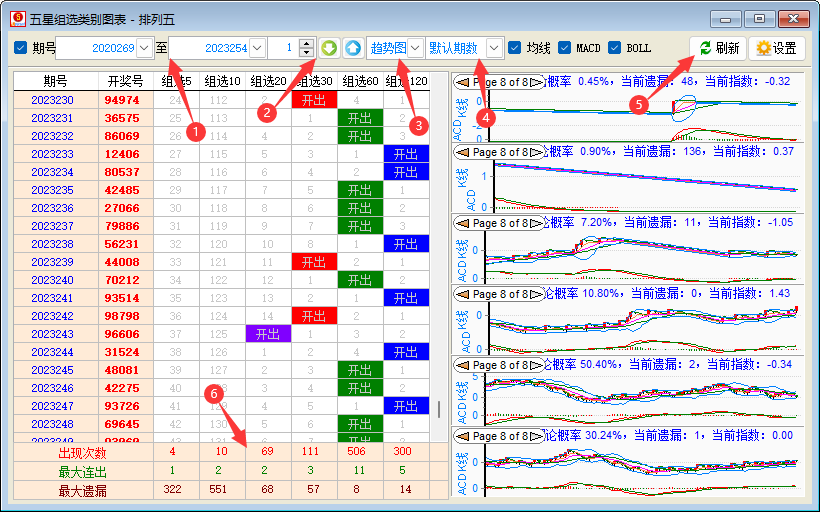The image size is (820, 512).
Task: Go to previous page in top chart pager
Action: coord(464,81)
